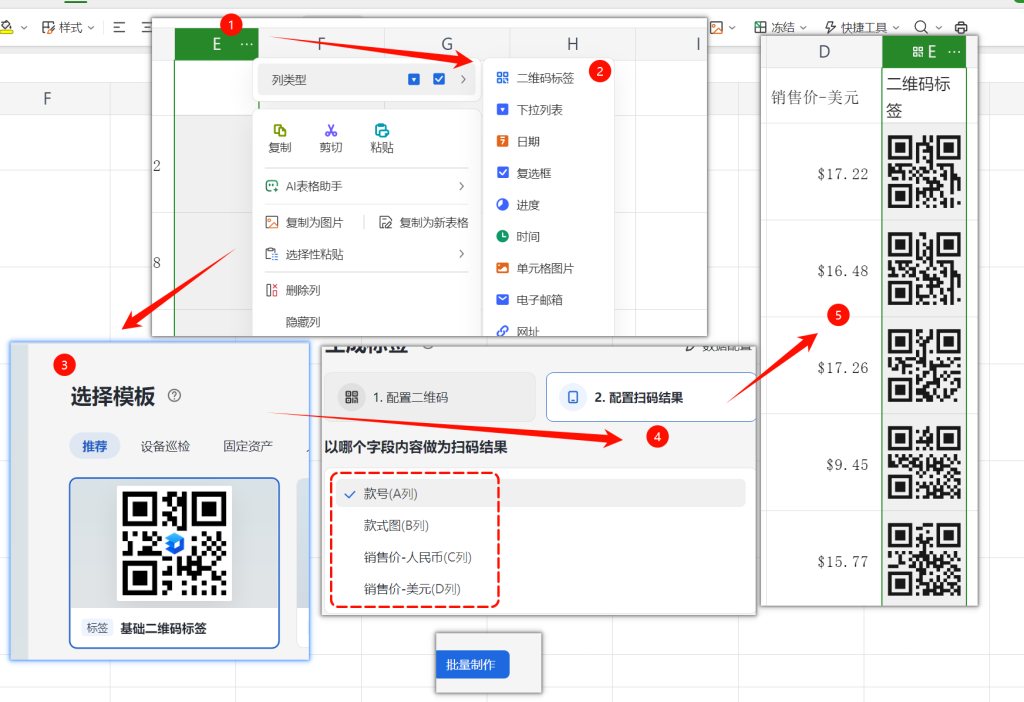Select 款号(A列) as scan result field
The width and height of the screenshot is (1024, 702).
541,494
